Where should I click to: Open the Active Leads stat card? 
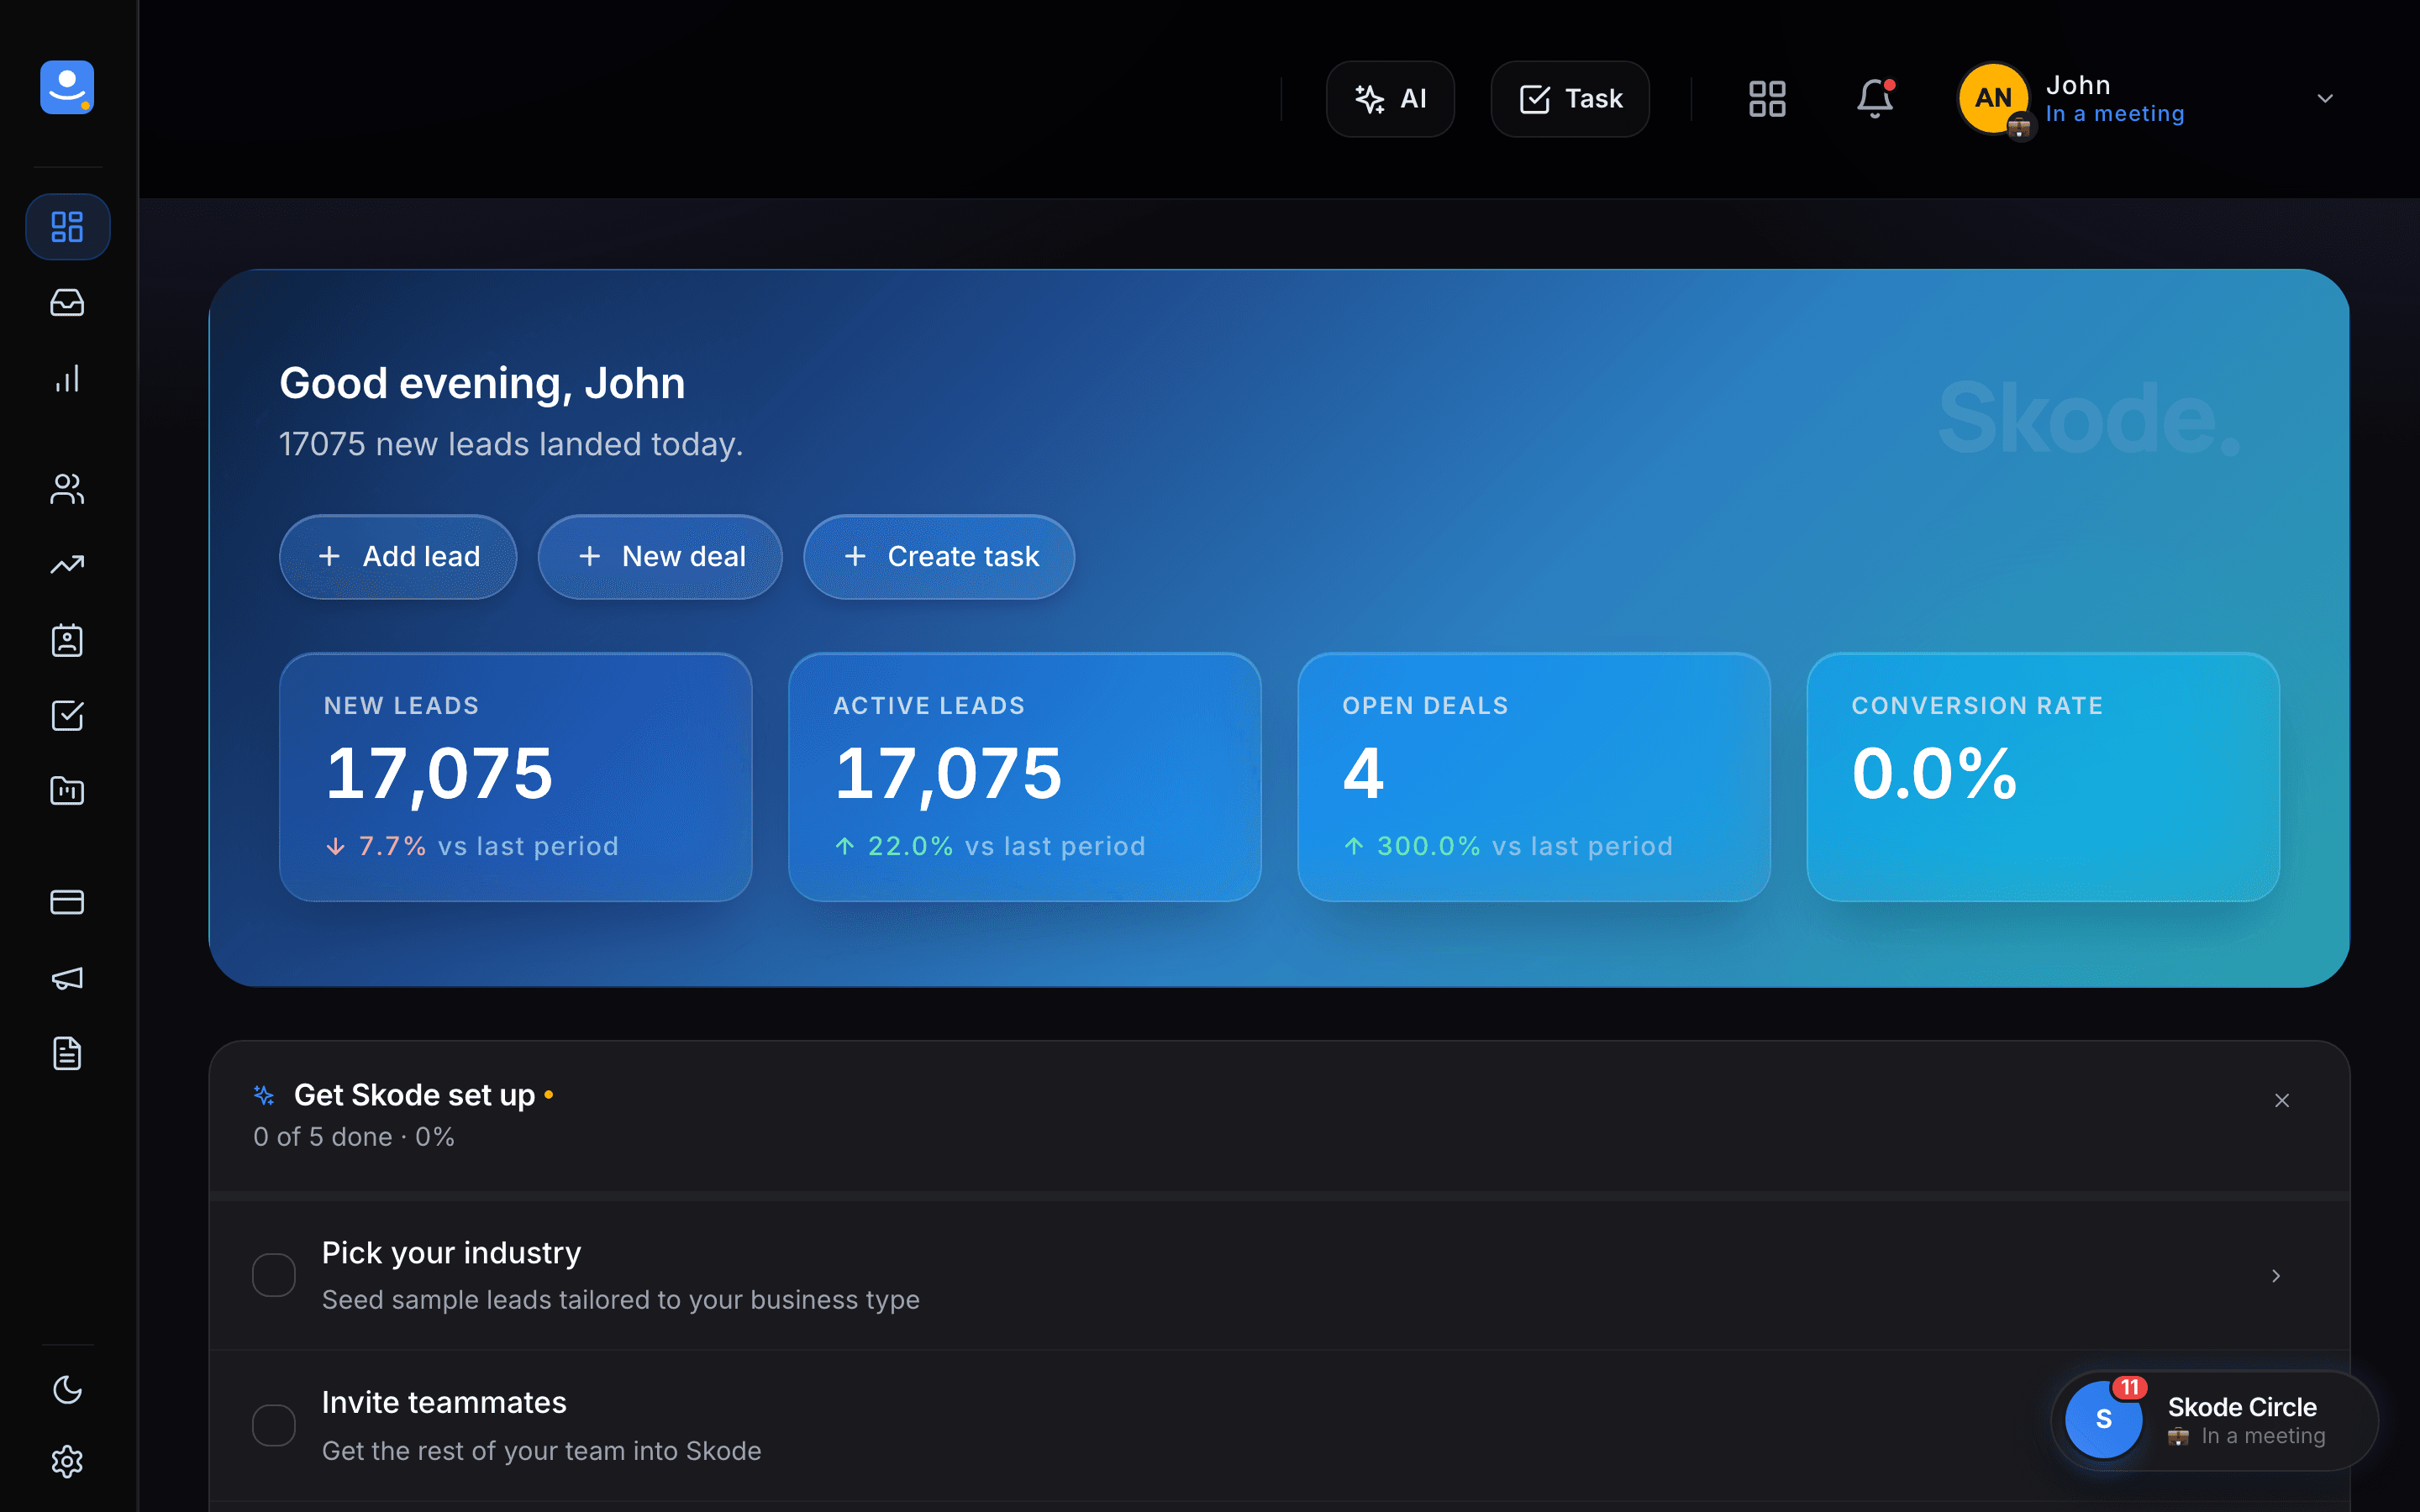1025,777
